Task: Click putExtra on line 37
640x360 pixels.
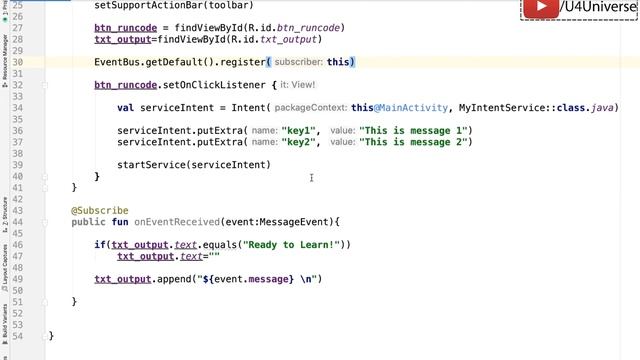Action: tap(220, 142)
